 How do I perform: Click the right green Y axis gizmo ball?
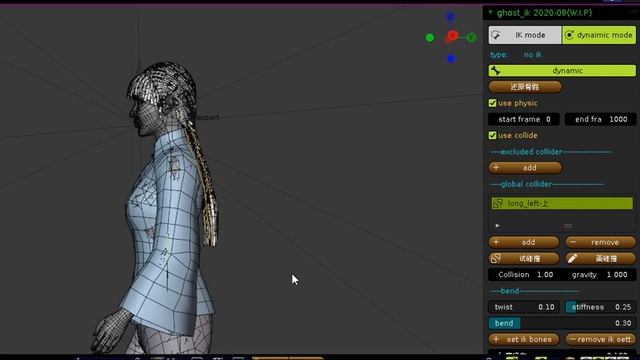(471, 38)
